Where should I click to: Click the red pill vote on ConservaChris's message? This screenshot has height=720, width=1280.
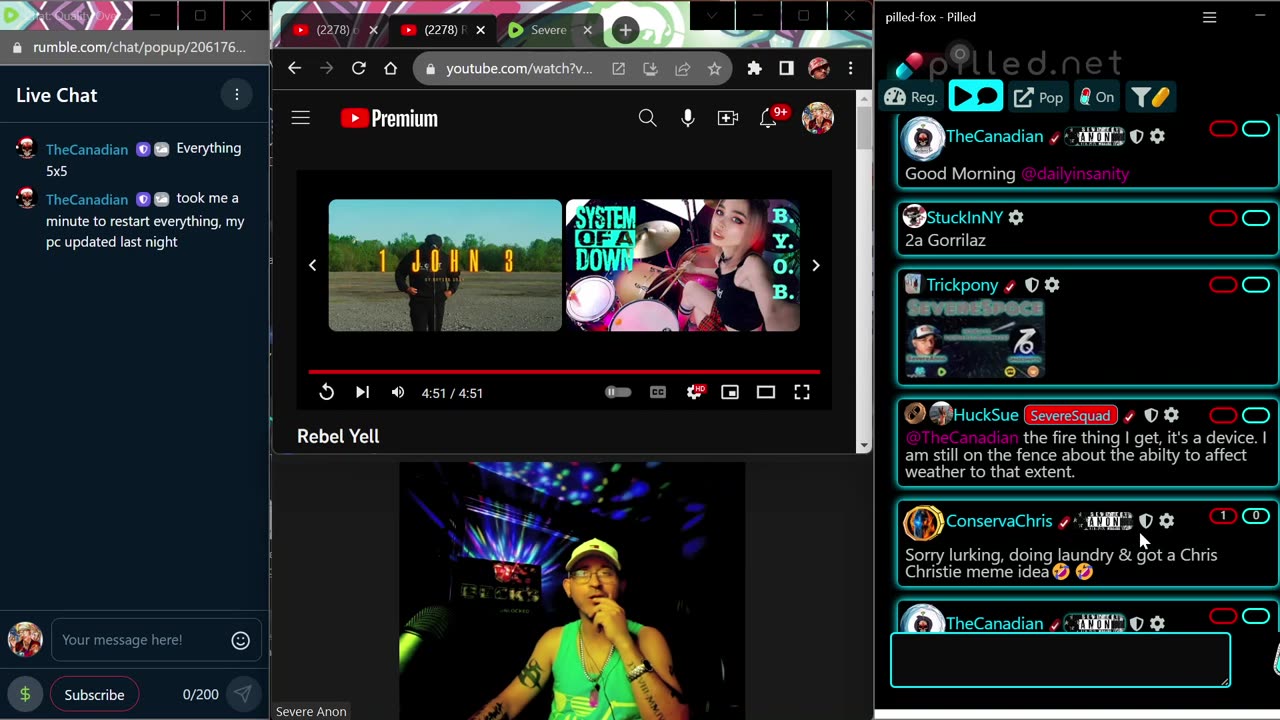[1223, 516]
